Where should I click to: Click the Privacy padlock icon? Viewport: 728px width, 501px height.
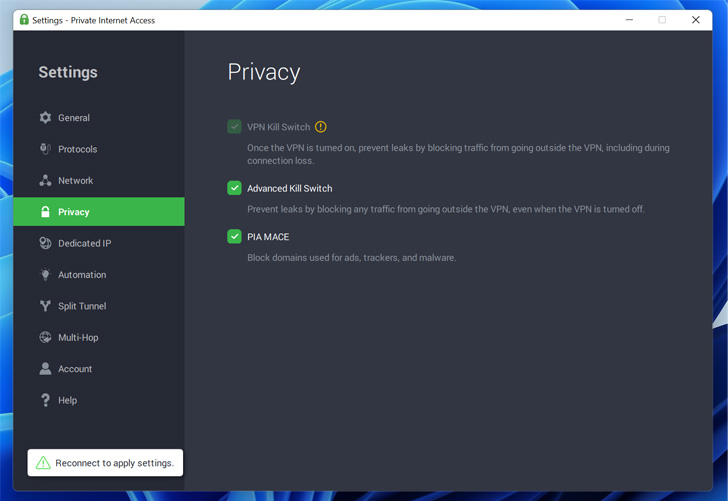[x=45, y=212]
